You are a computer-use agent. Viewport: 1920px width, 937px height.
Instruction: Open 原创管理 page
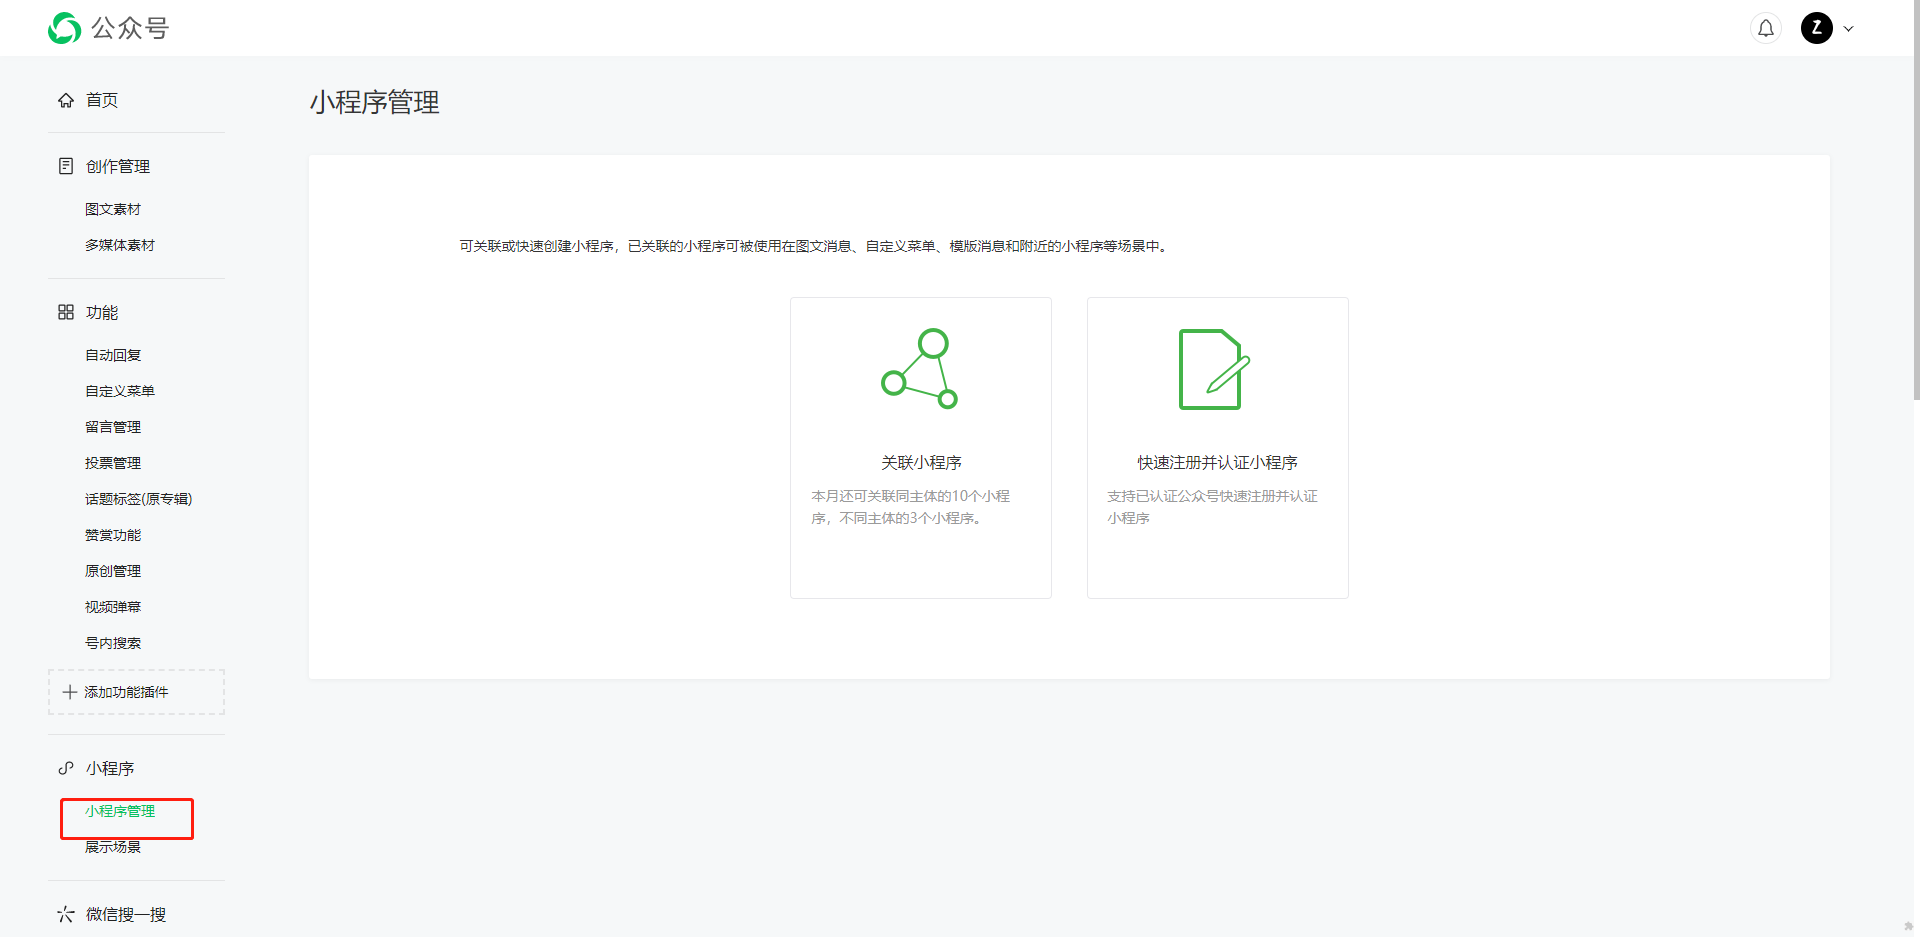[x=113, y=571]
